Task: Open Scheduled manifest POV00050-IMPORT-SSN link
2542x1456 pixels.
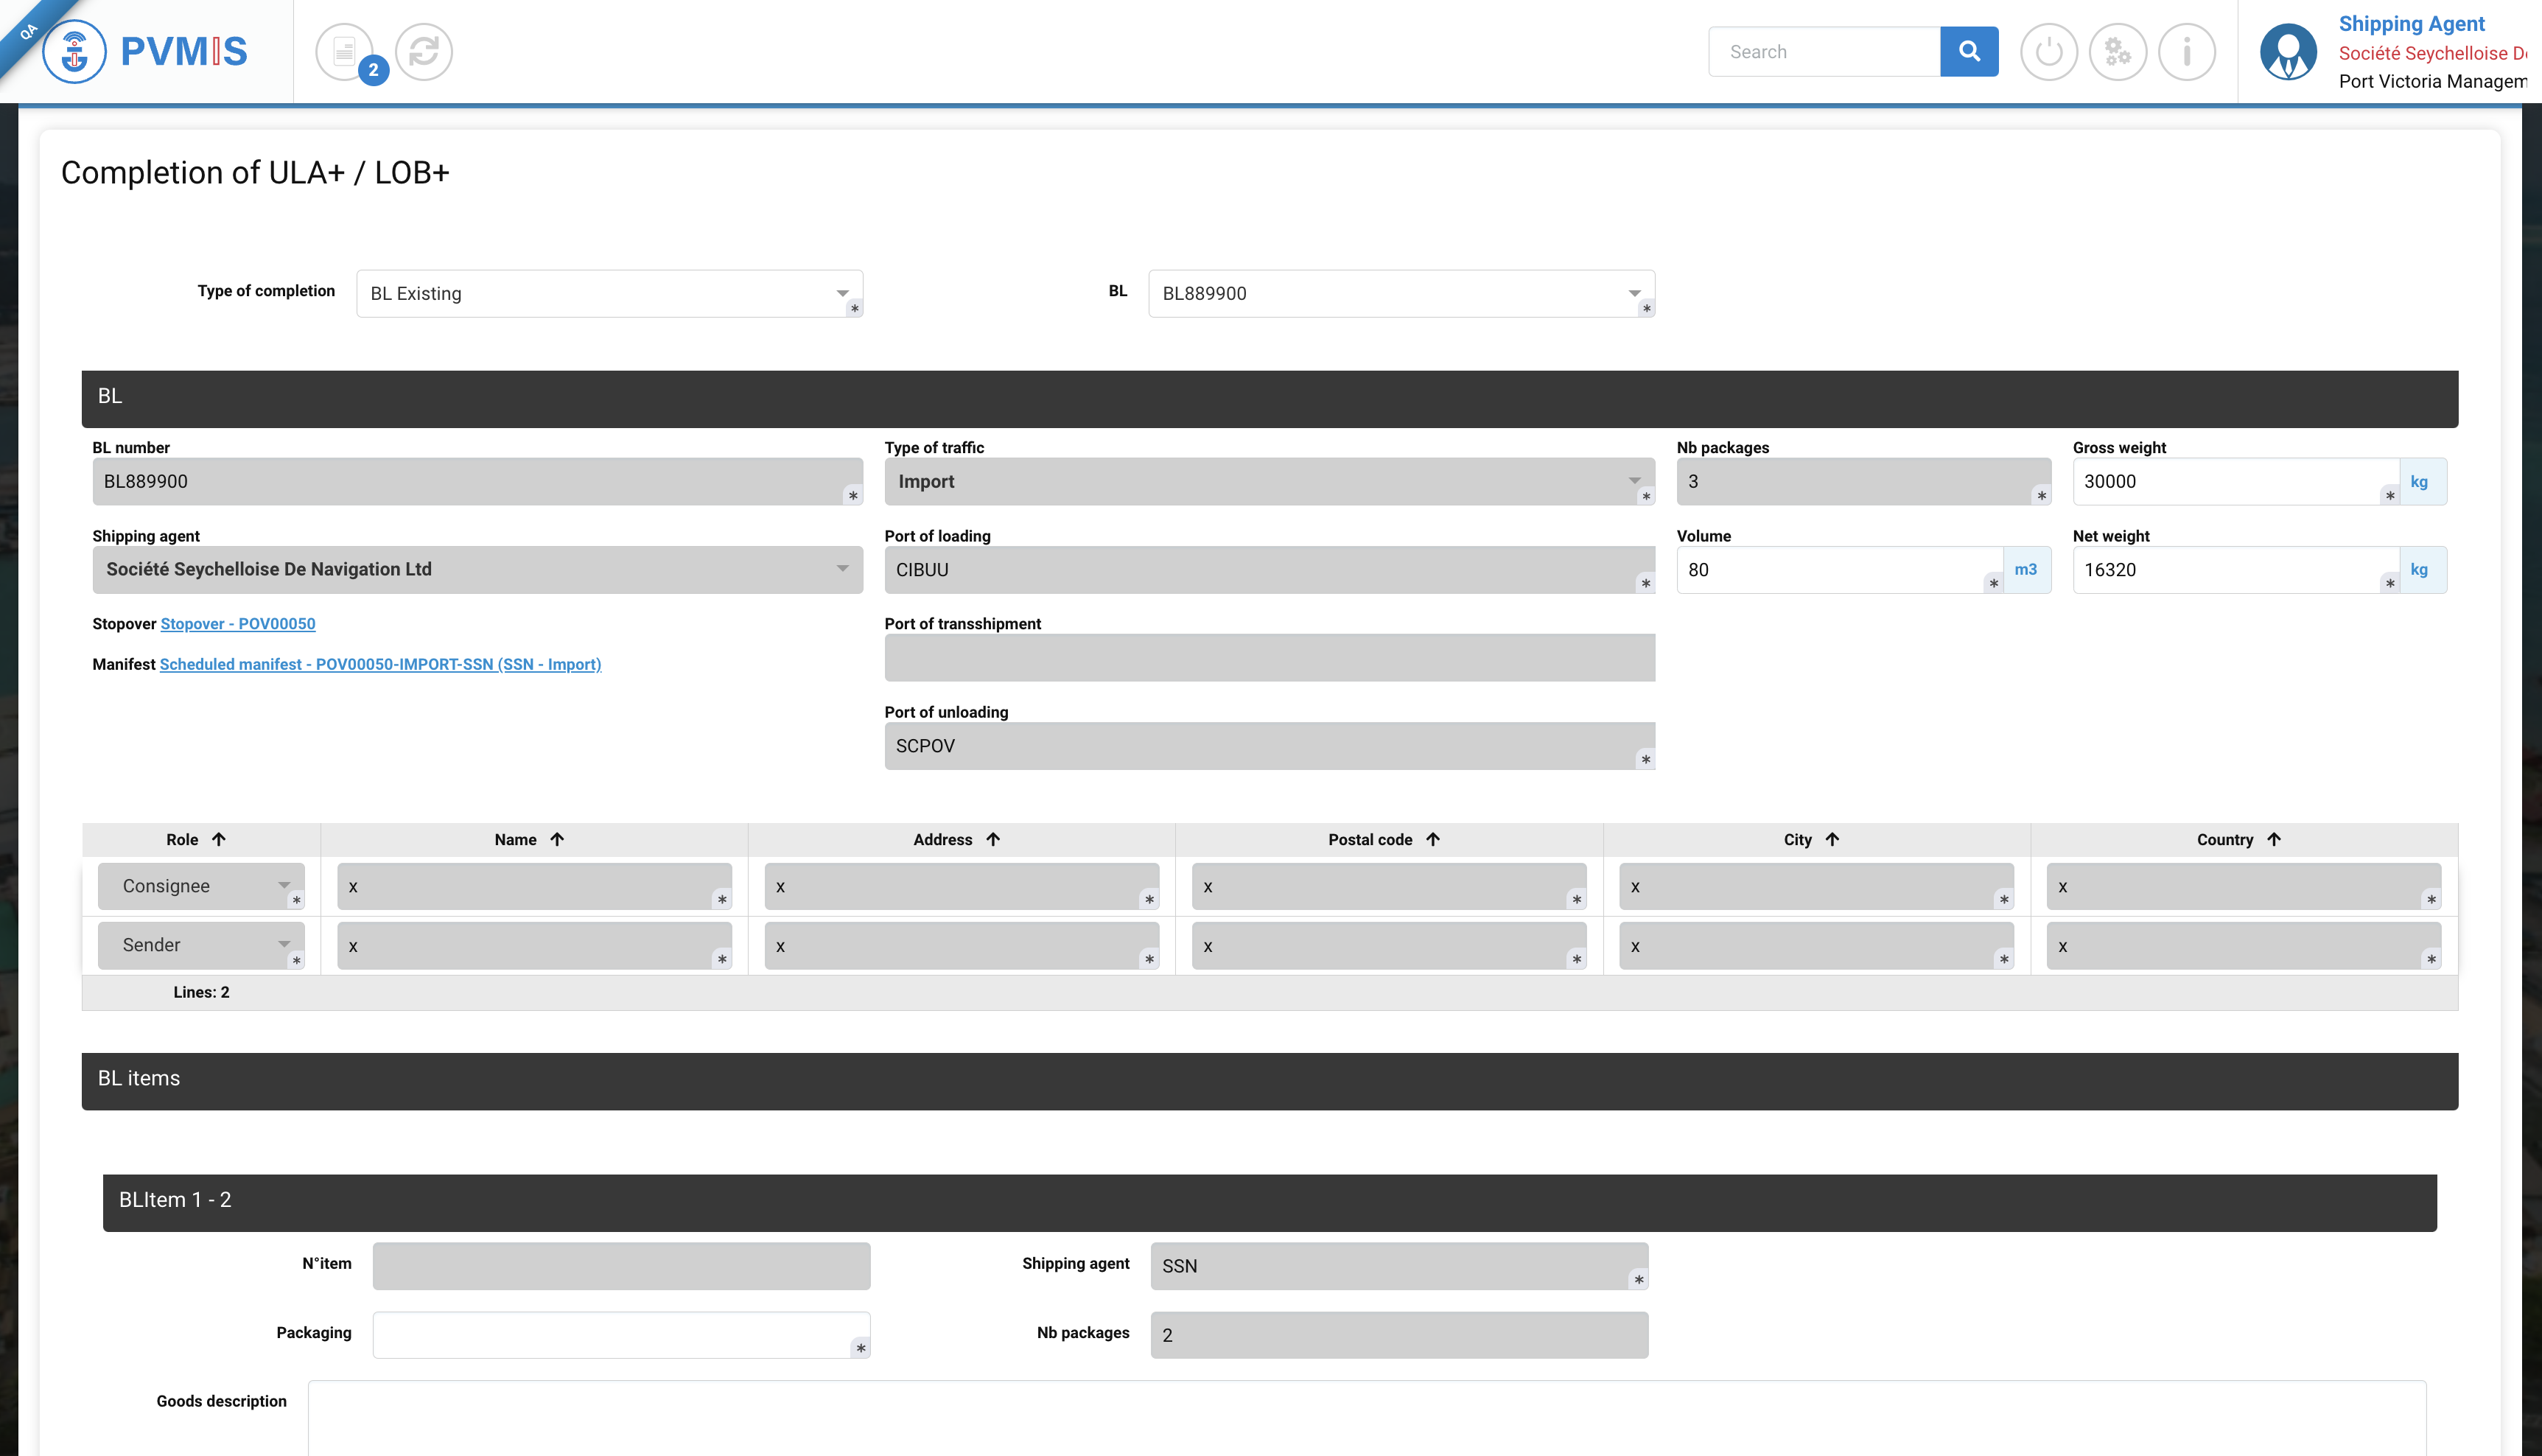Action: tap(380, 664)
